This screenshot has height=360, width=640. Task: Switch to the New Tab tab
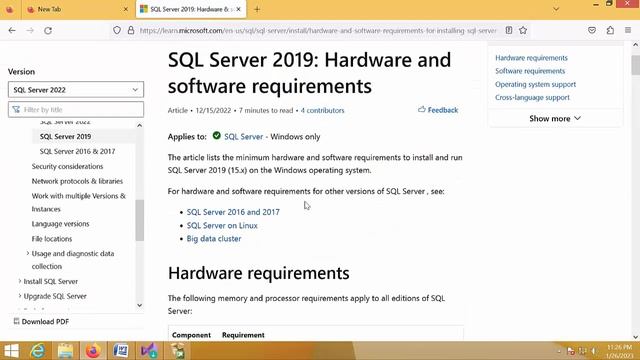78,9
